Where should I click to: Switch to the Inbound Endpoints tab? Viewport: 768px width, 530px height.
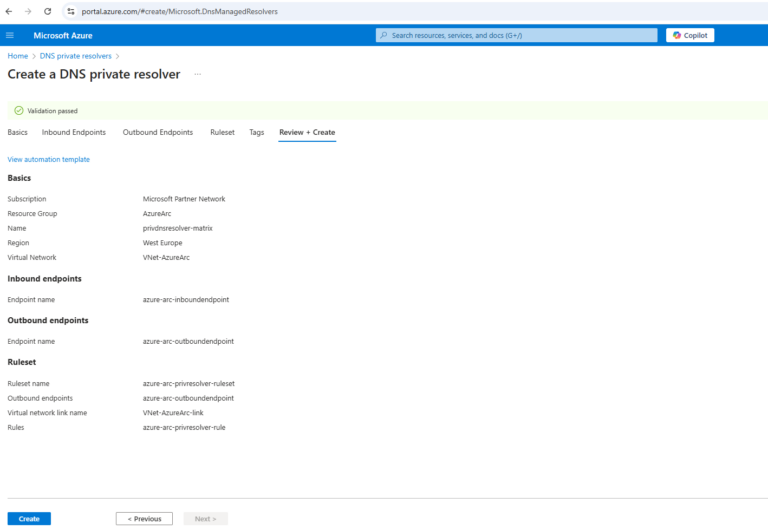(x=73, y=132)
